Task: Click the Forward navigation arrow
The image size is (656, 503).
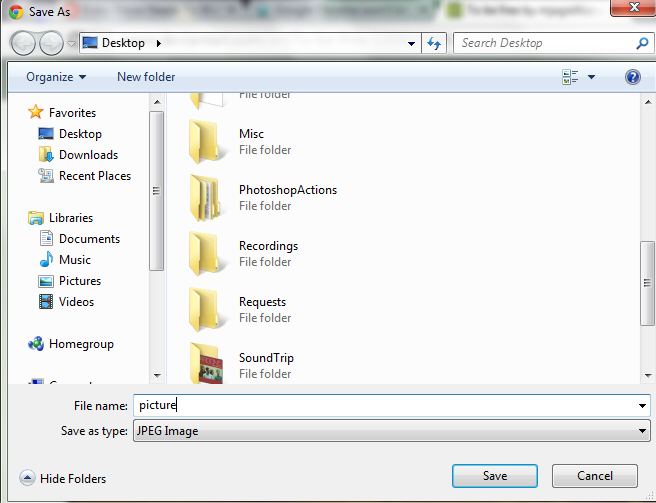Action: pyautogui.click(x=51, y=43)
